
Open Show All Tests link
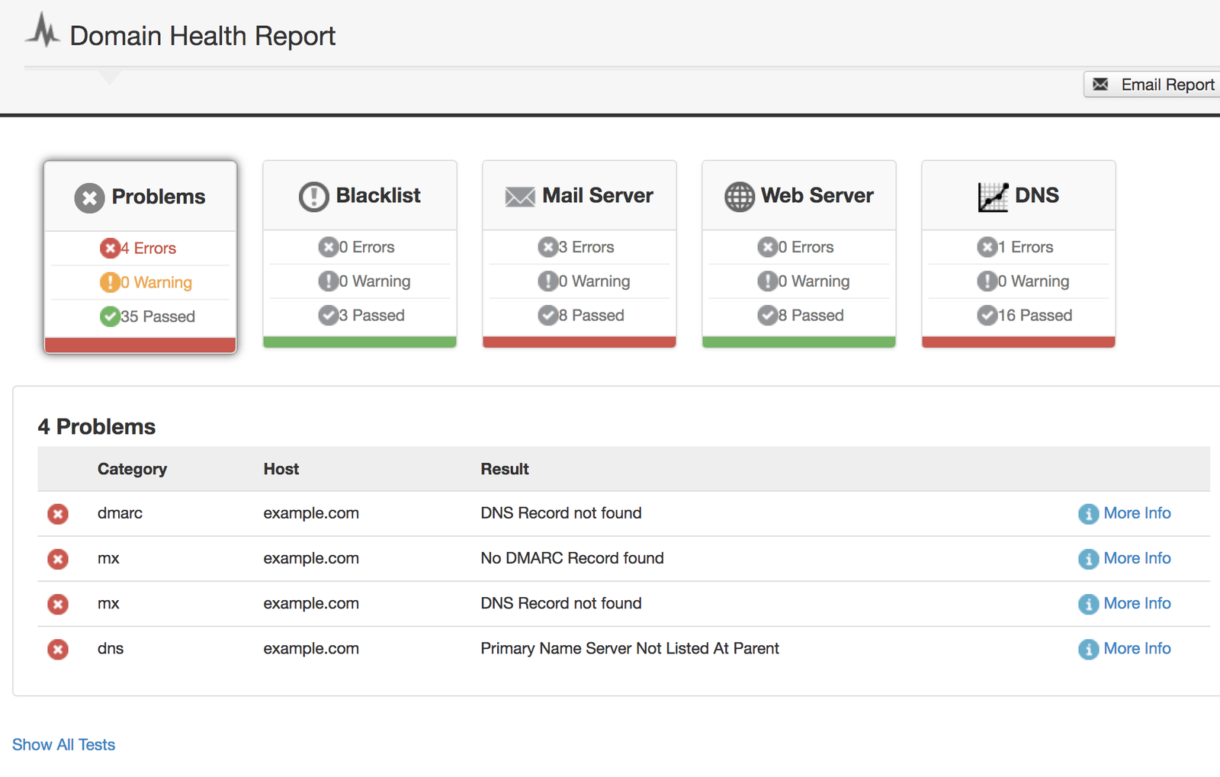(x=63, y=745)
